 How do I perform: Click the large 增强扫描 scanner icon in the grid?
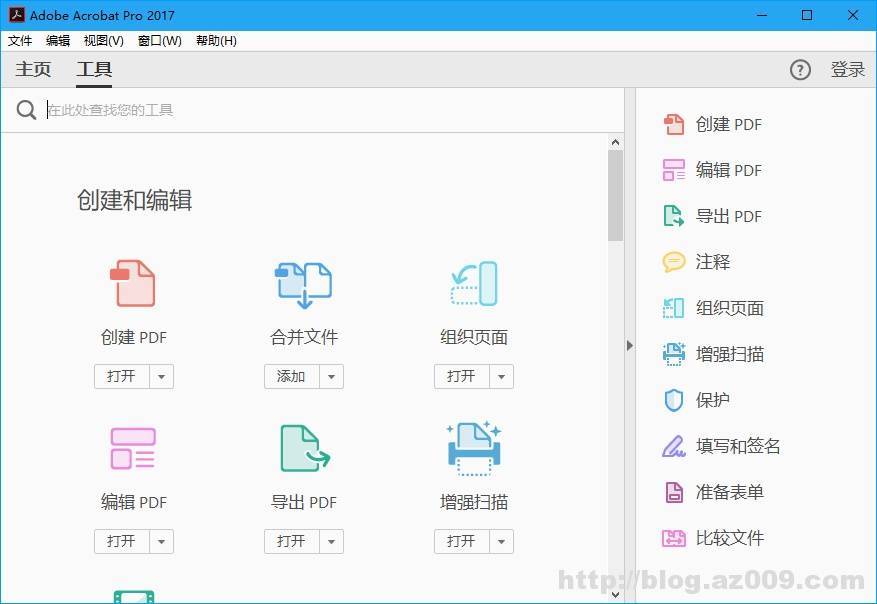pos(474,448)
